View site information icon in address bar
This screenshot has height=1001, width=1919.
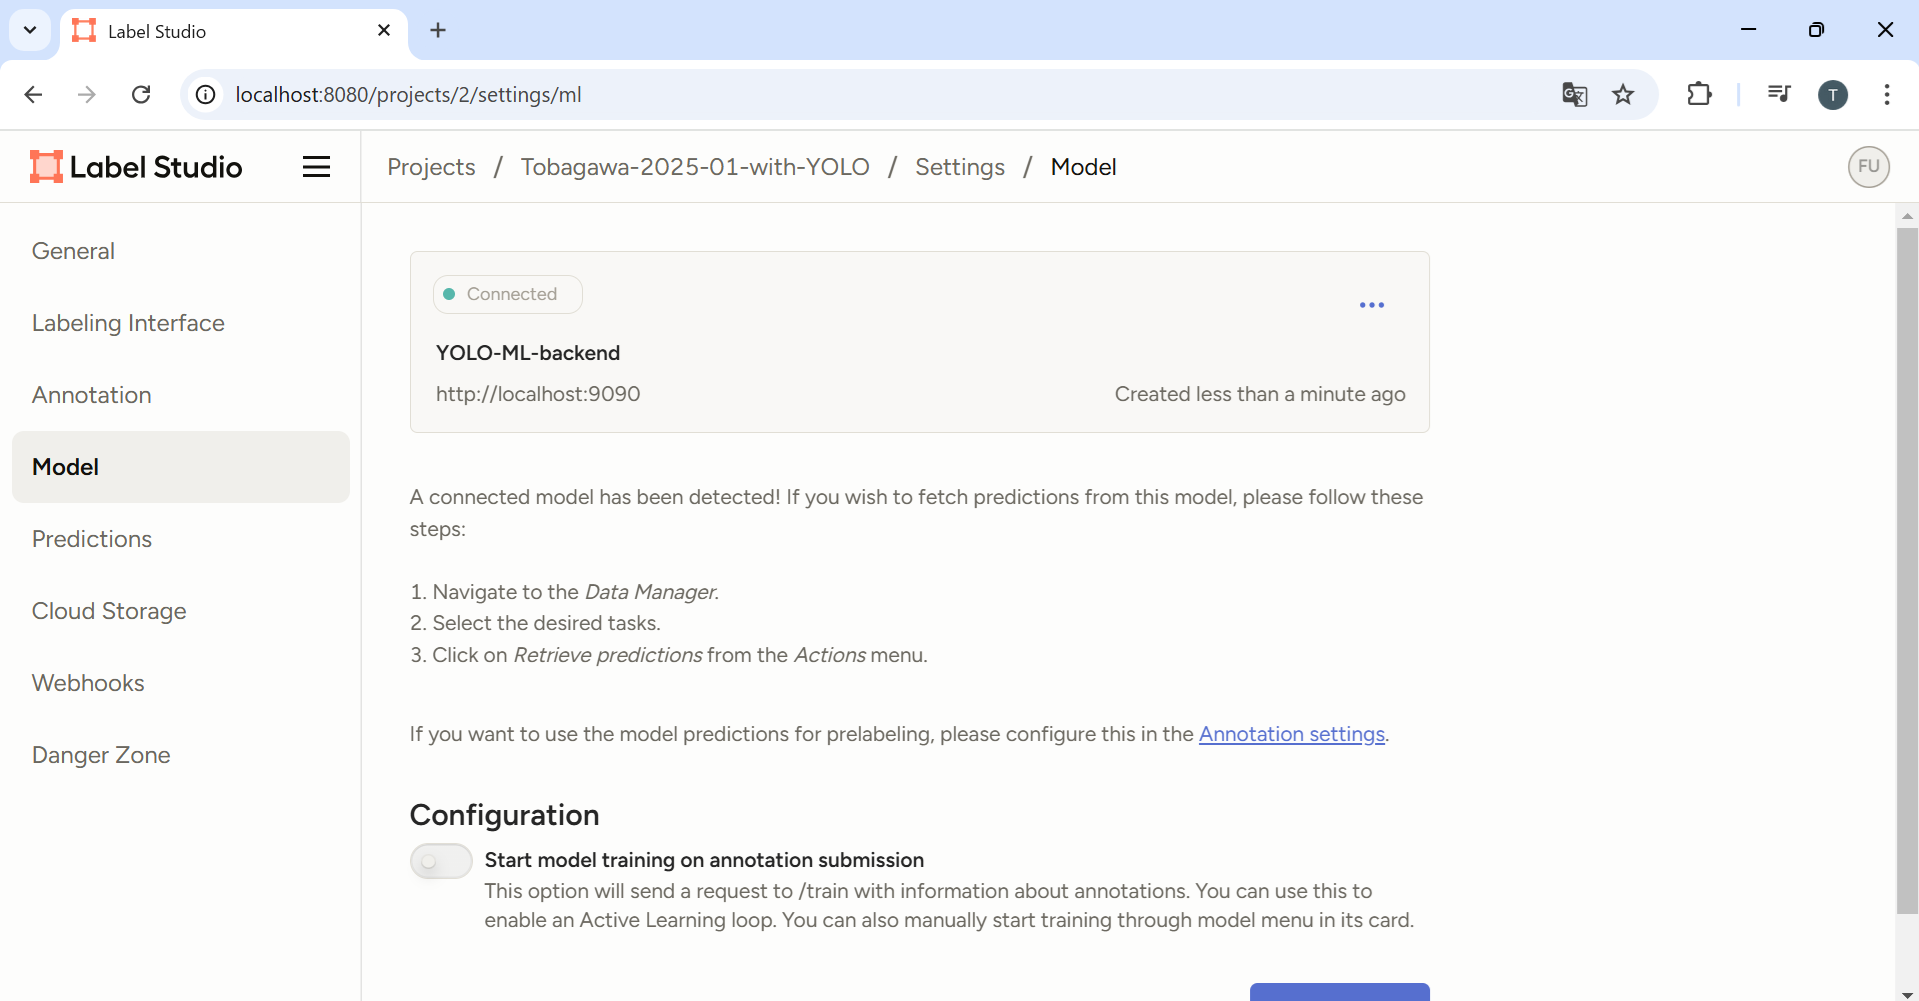point(206,94)
